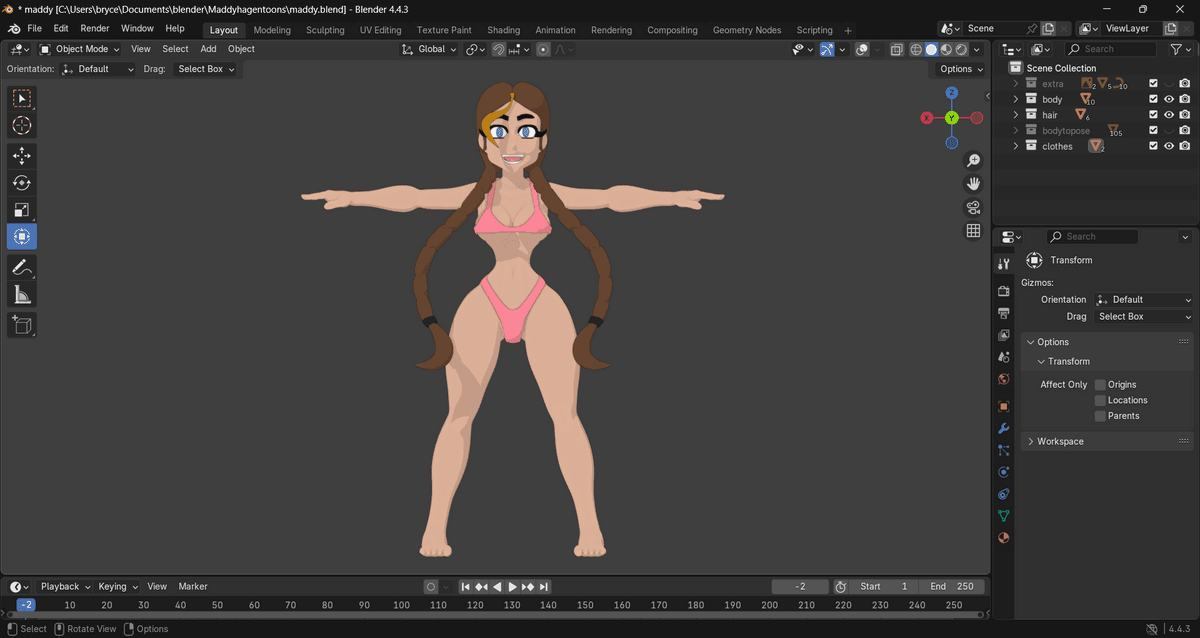
Task: Click the Options button in viewport header
Action: click(x=961, y=69)
